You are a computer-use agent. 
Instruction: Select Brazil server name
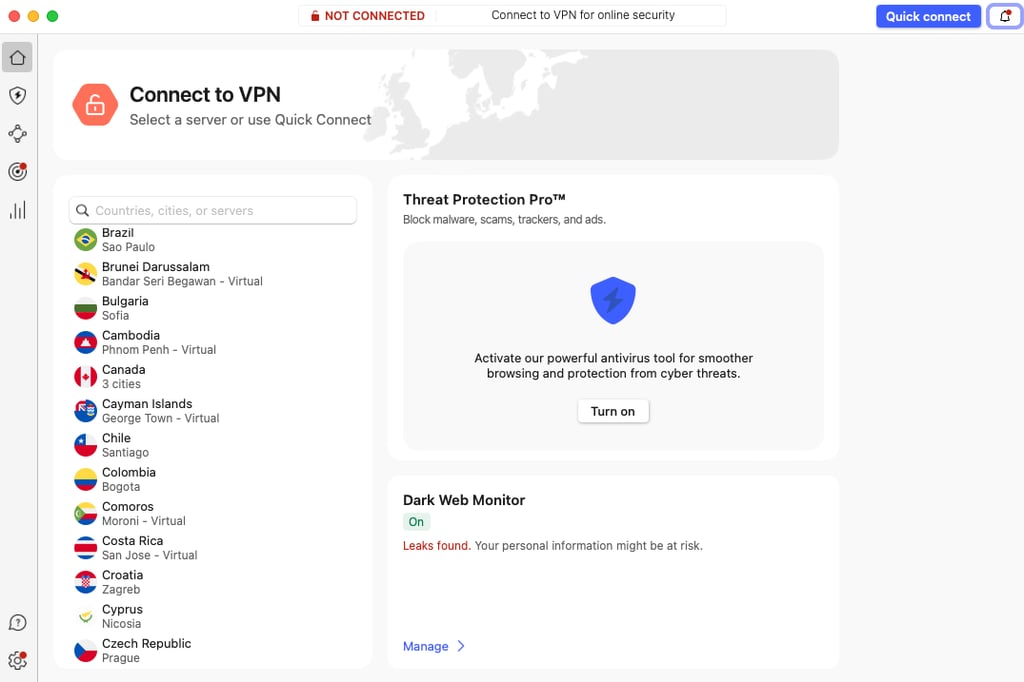tap(118, 233)
